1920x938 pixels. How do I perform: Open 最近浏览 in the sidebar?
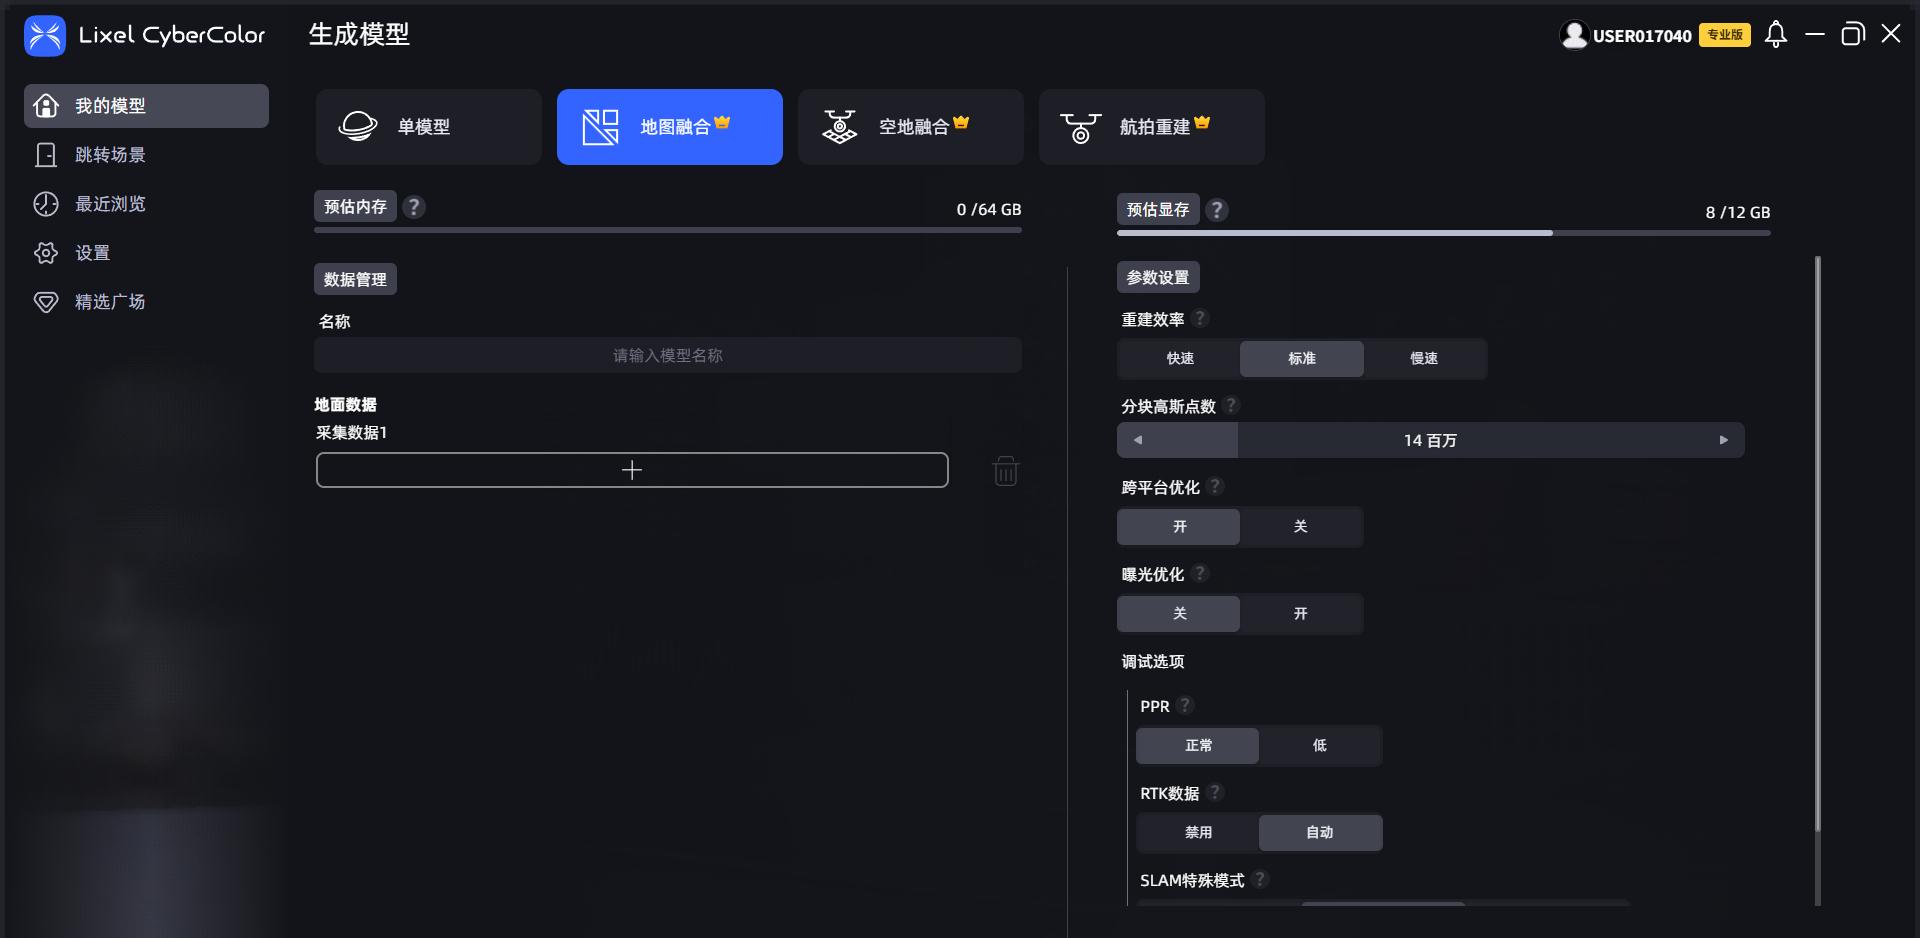pyautogui.click(x=146, y=204)
